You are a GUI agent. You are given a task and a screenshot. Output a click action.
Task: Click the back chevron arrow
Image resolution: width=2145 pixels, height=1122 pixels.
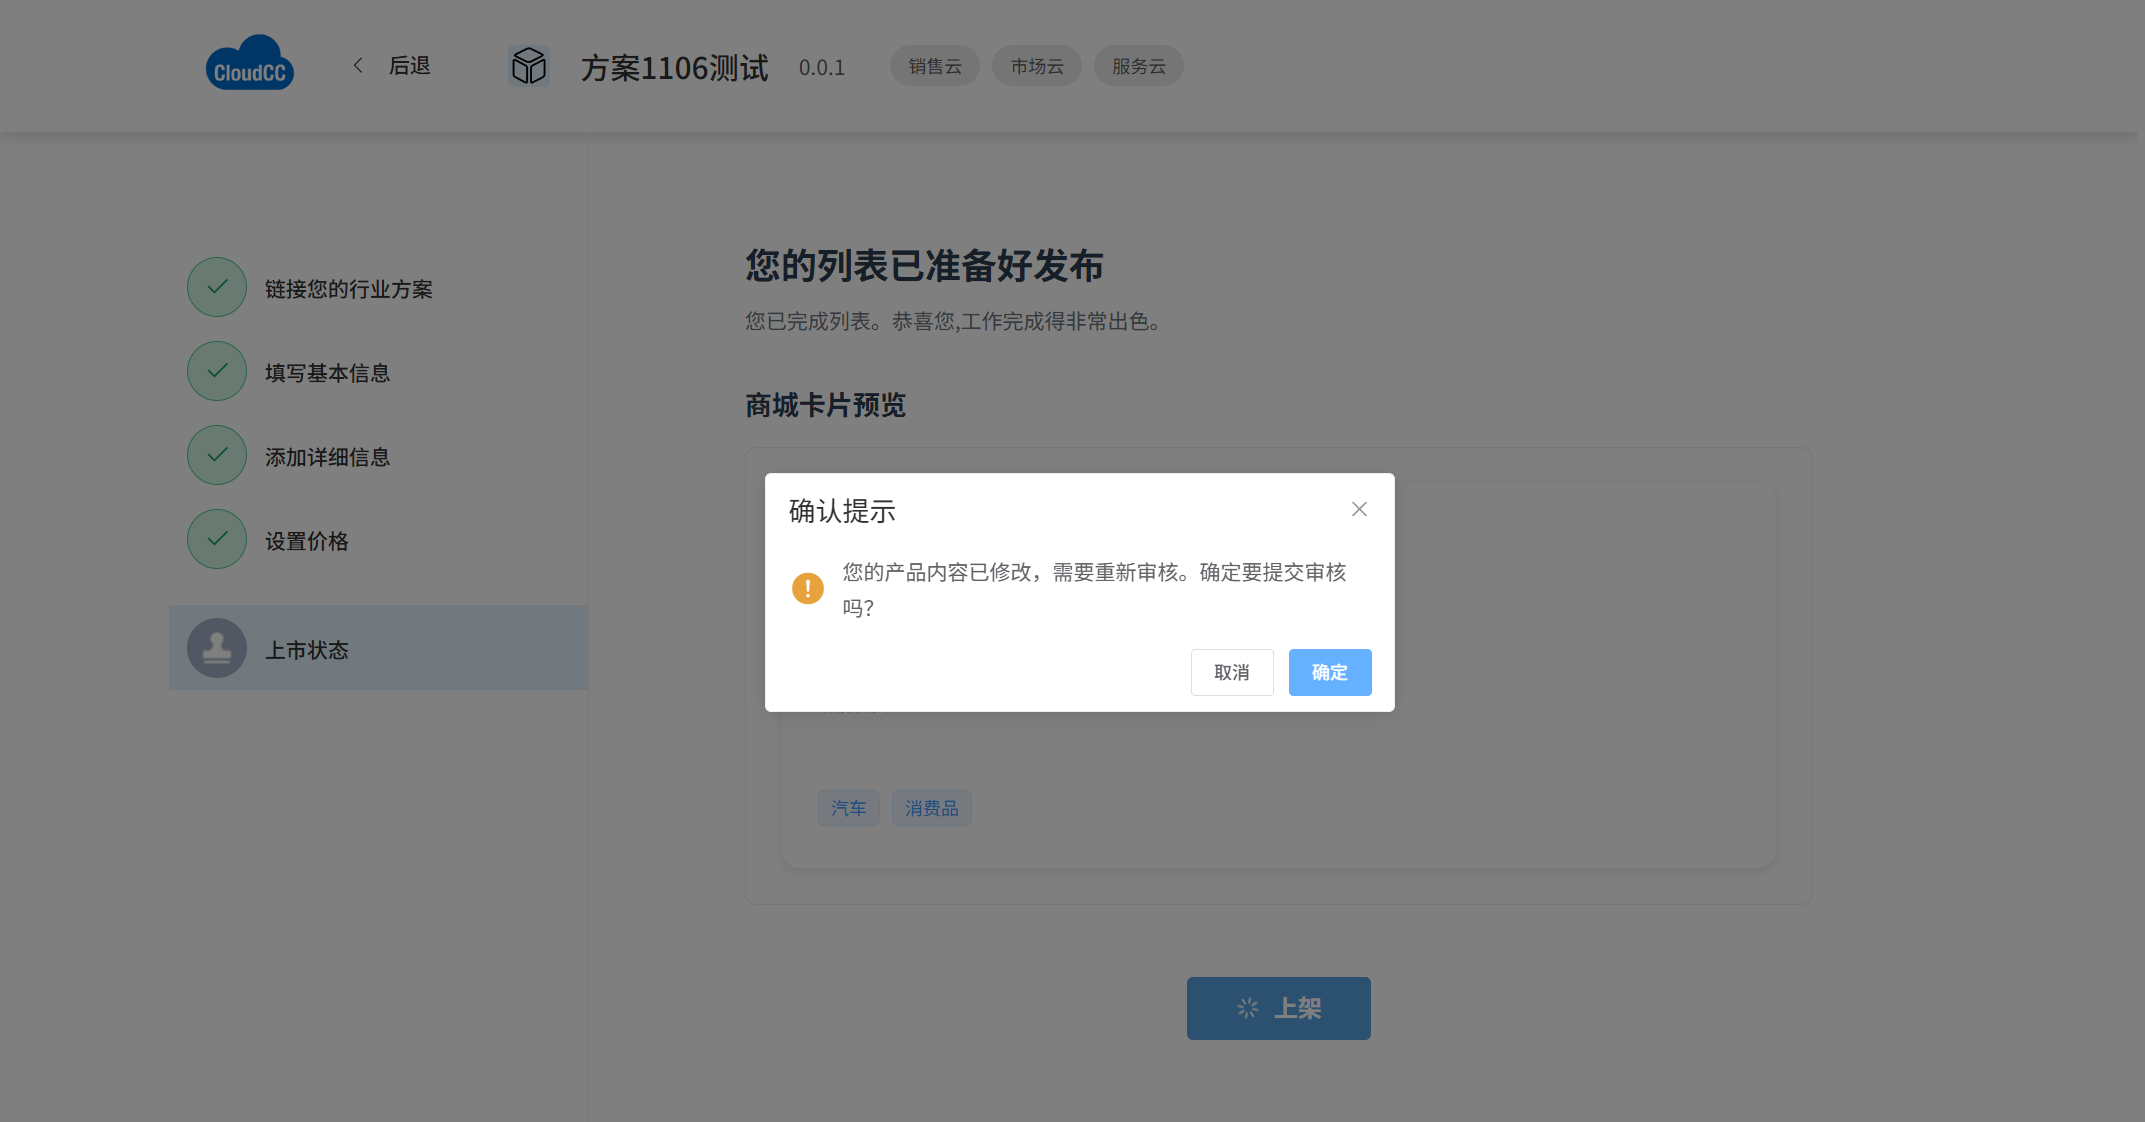point(358,66)
